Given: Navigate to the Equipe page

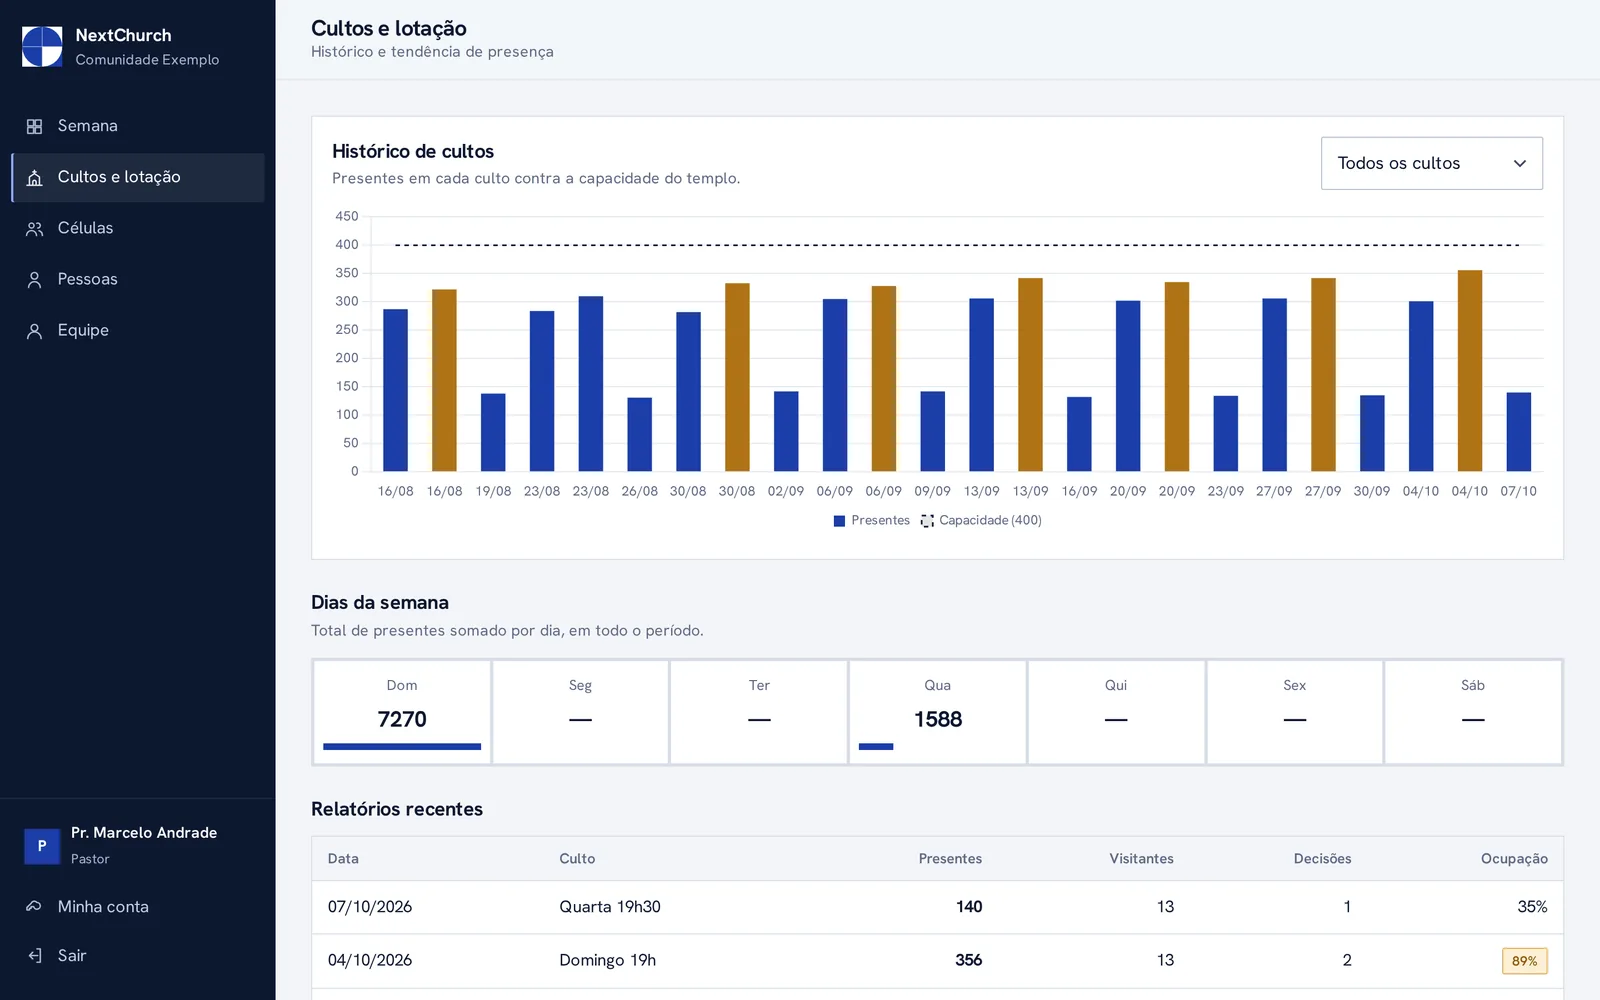Looking at the screenshot, I should (138, 330).
